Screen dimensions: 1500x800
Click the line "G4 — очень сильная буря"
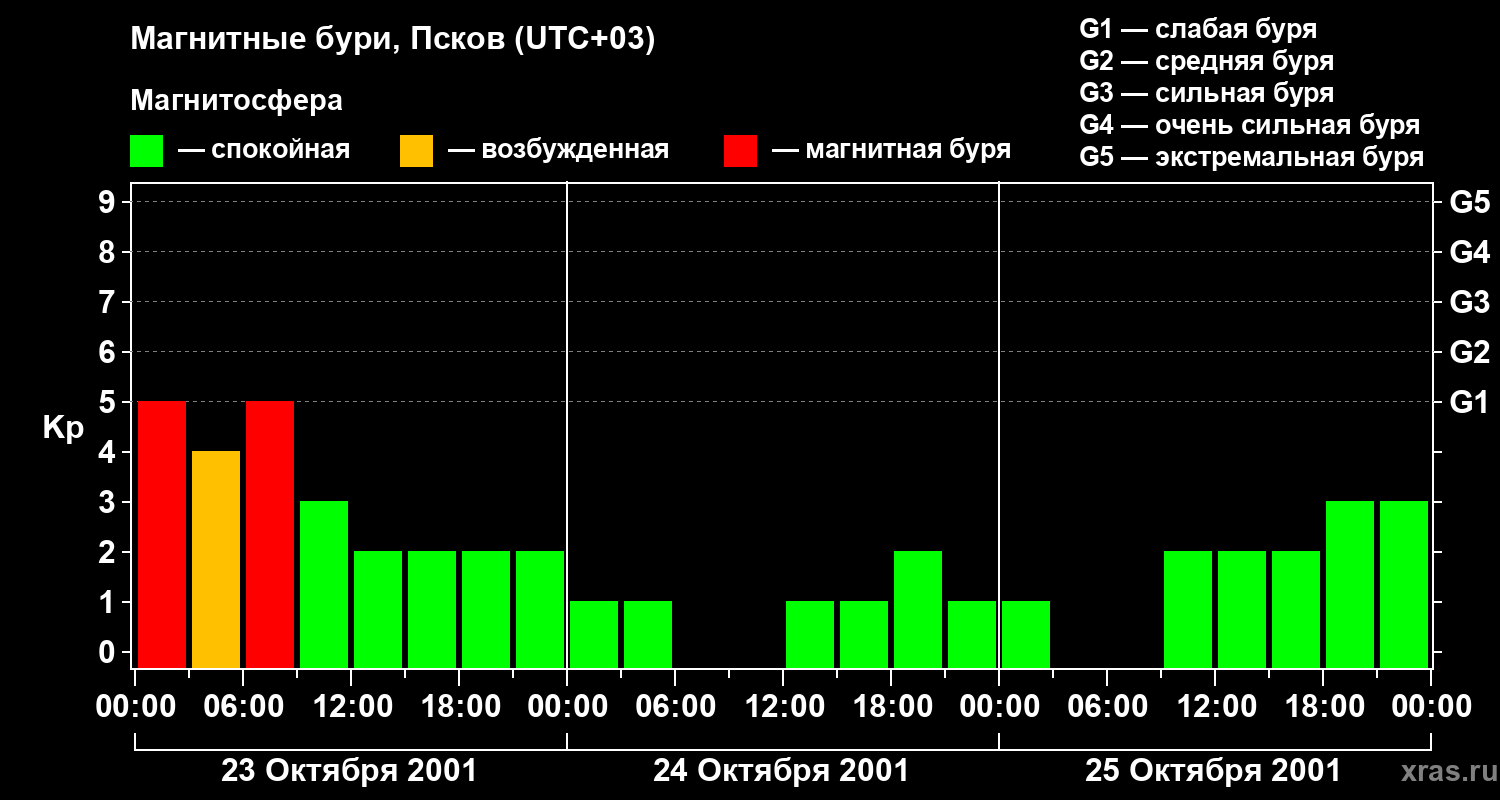coord(1250,125)
